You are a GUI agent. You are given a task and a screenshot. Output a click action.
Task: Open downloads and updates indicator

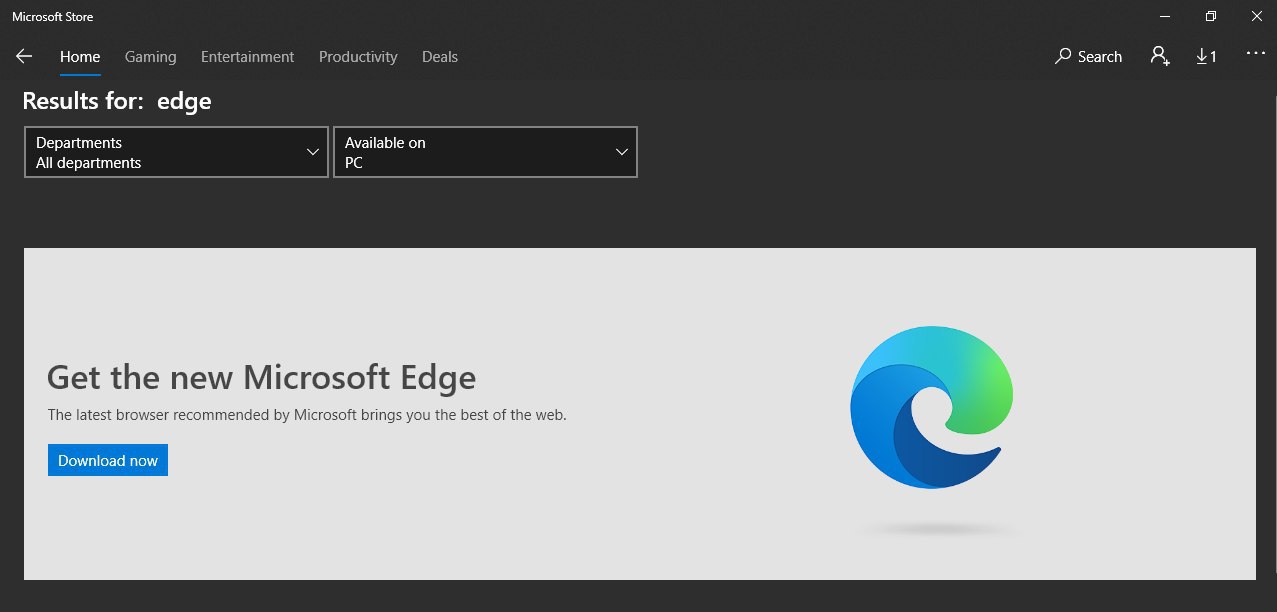(1207, 57)
